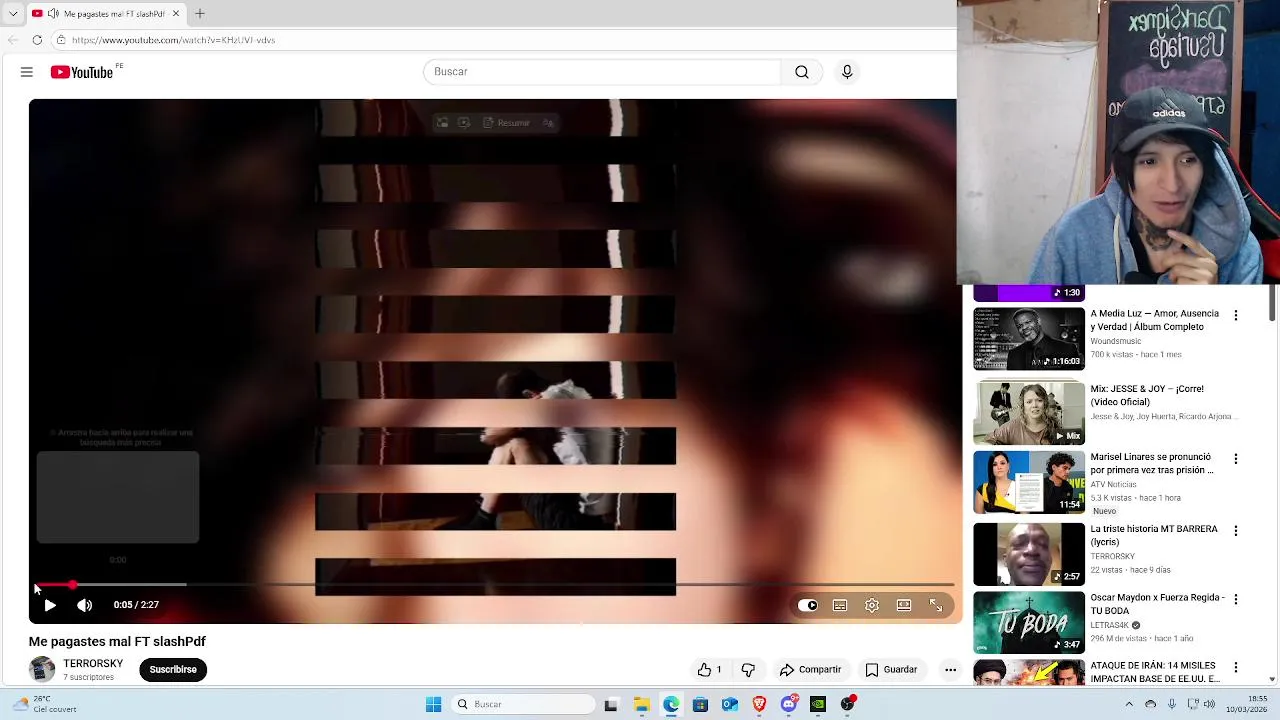Screen dimensions: 1280x720
Task: Save the video with Guardar
Action: 891,670
